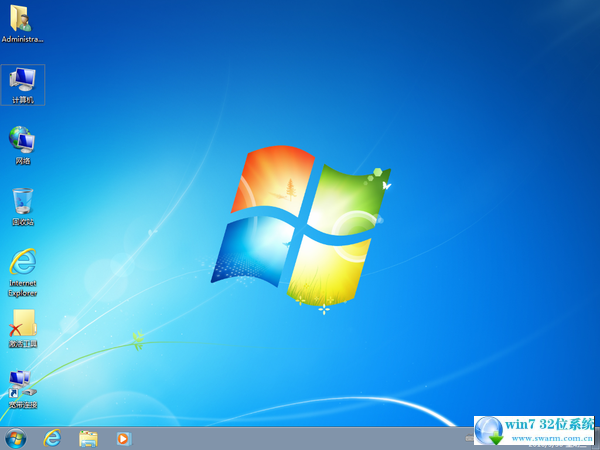Click the 宽带连接 broadband connection shortcut

click(22, 384)
